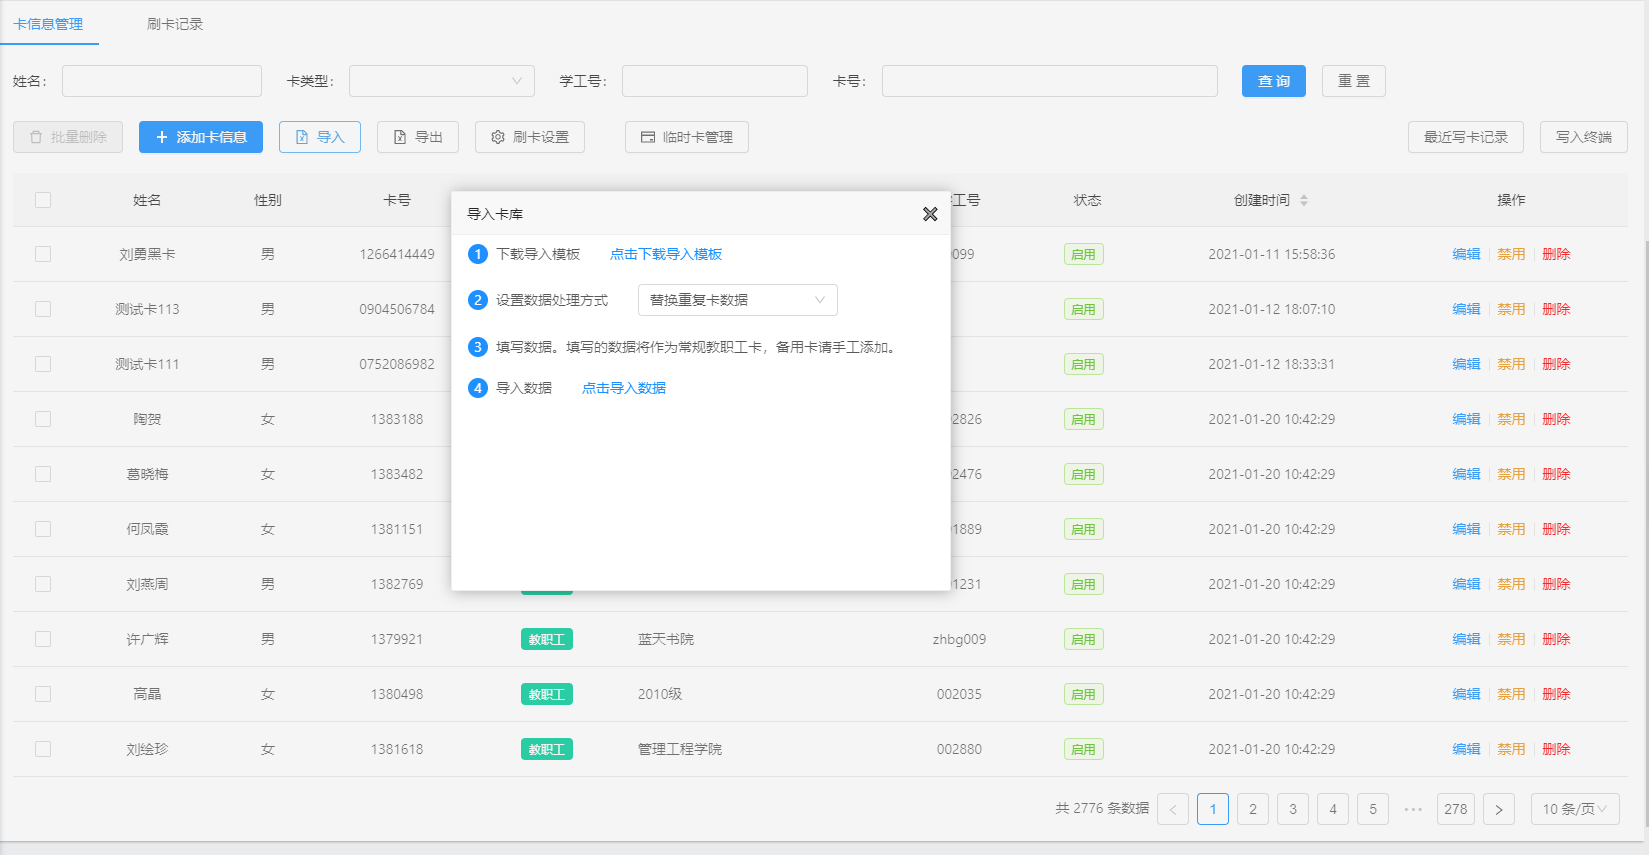Go to the previous page arrow
1649x855 pixels.
coord(1173,809)
